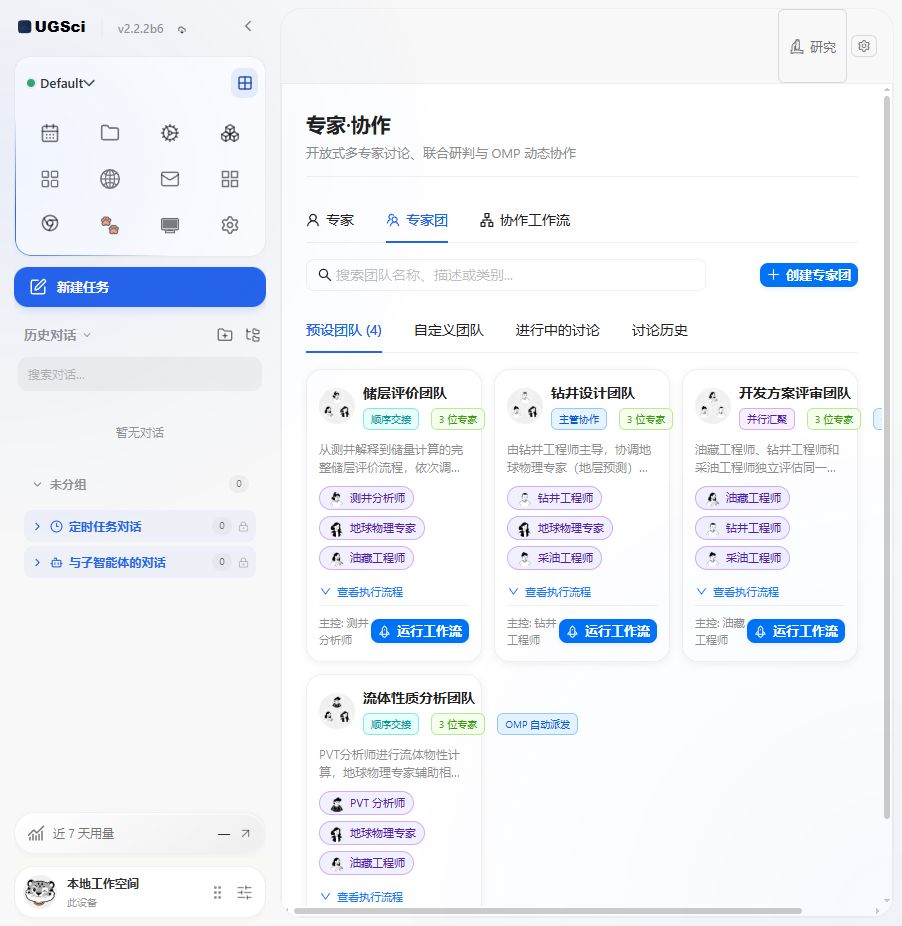Click the PVT 分析师 tag

point(366,803)
